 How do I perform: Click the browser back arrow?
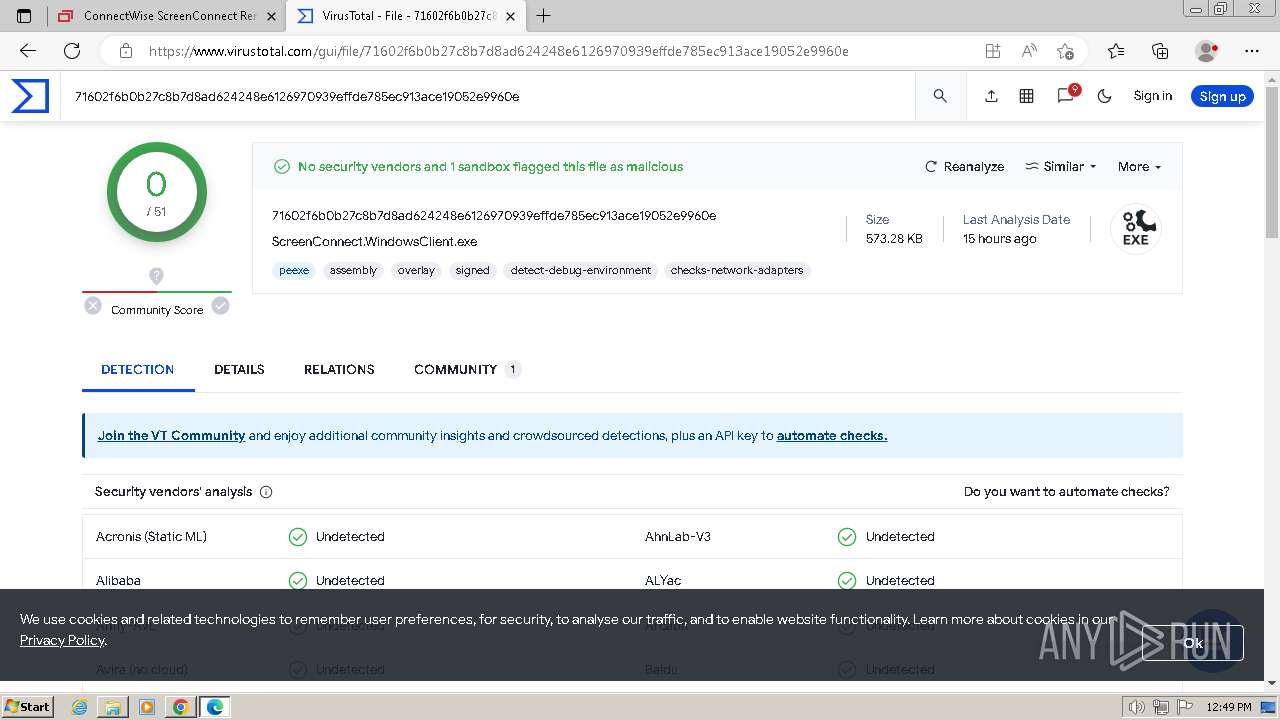pyautogui.click(x=28, y=51)
